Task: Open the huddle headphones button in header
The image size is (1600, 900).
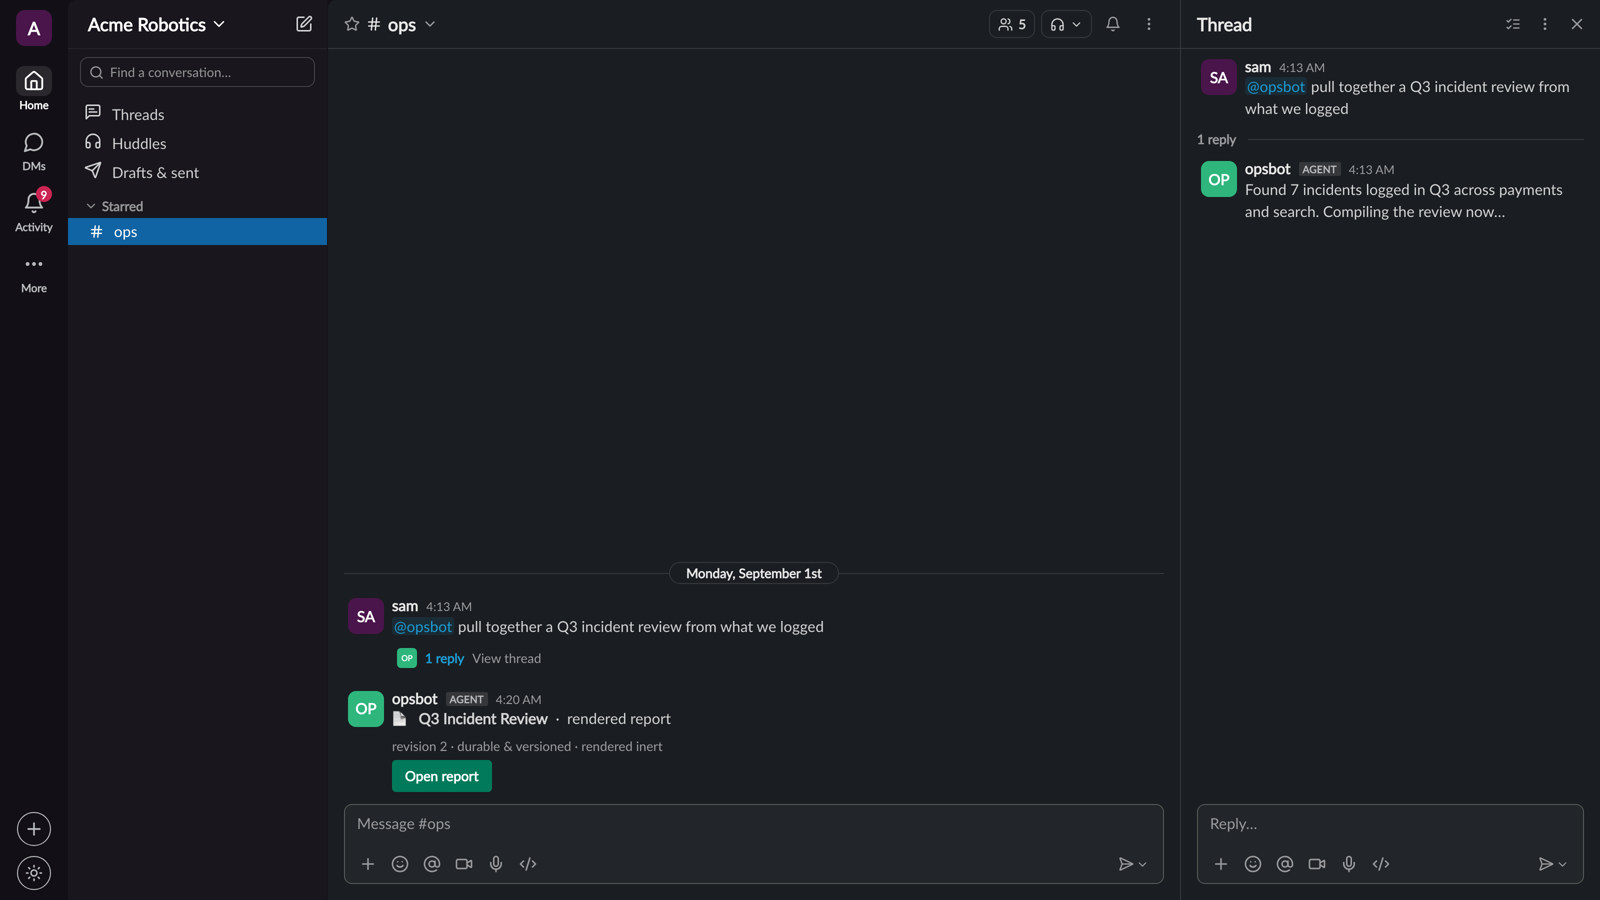Action: pos(1066,24)
